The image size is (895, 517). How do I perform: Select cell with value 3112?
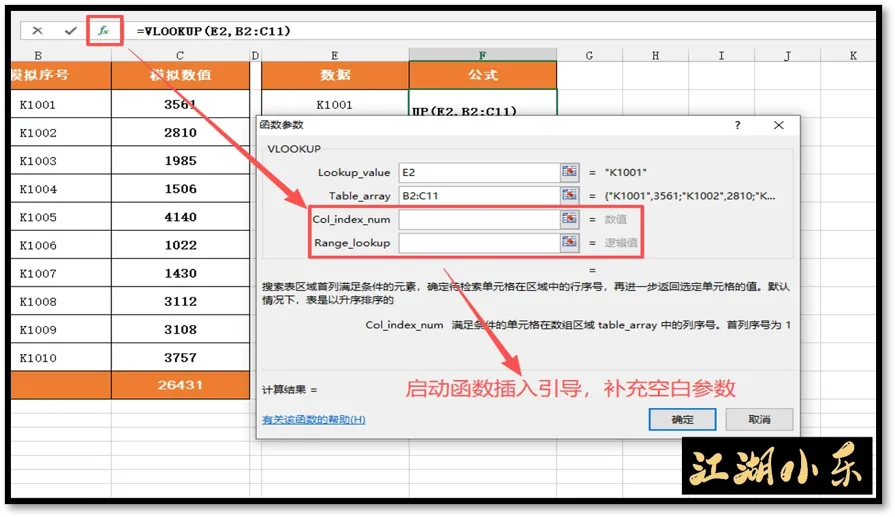(180, 301)
